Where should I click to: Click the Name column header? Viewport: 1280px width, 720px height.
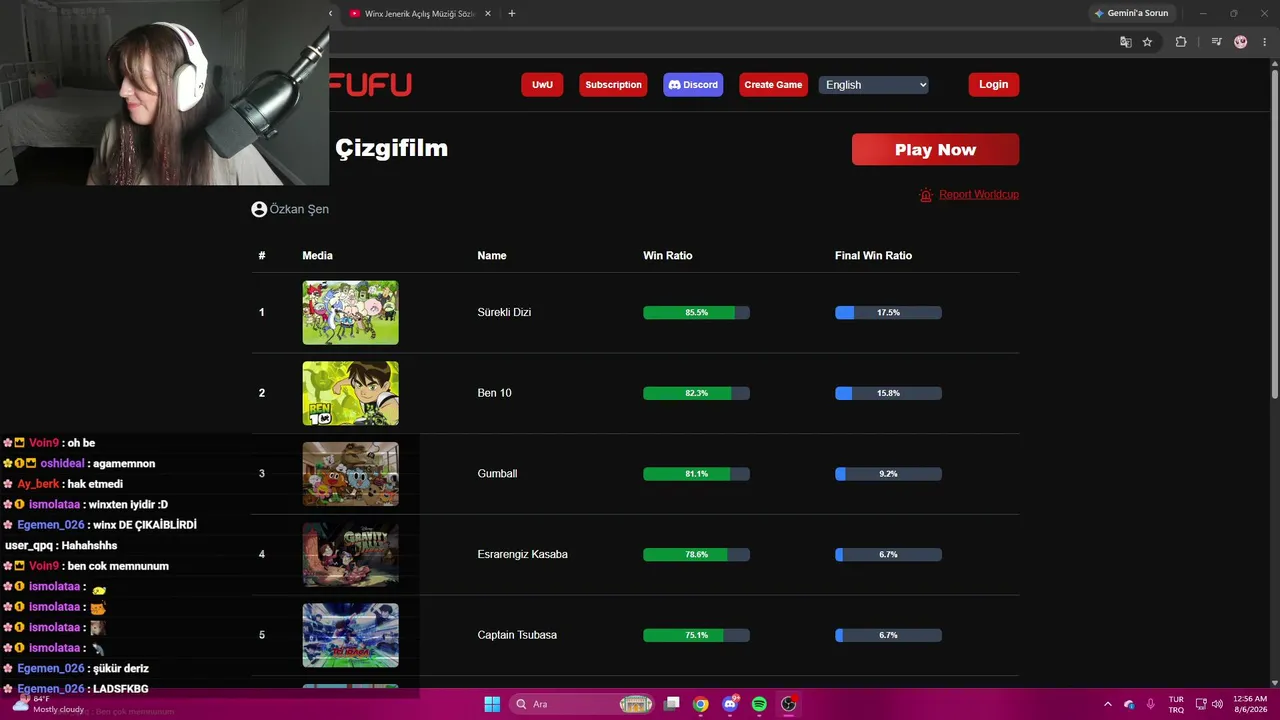[492, 256]
